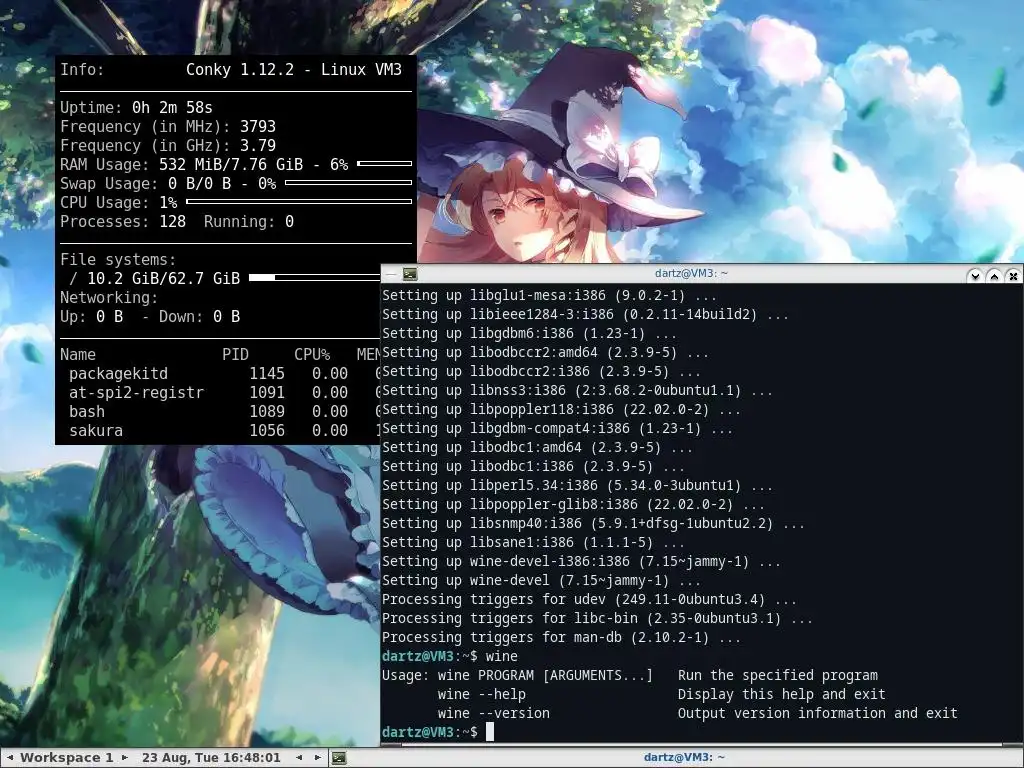
Task: Click the line Setting up libgdbm-compat4:i386
Action: click(x=557, y=428)
